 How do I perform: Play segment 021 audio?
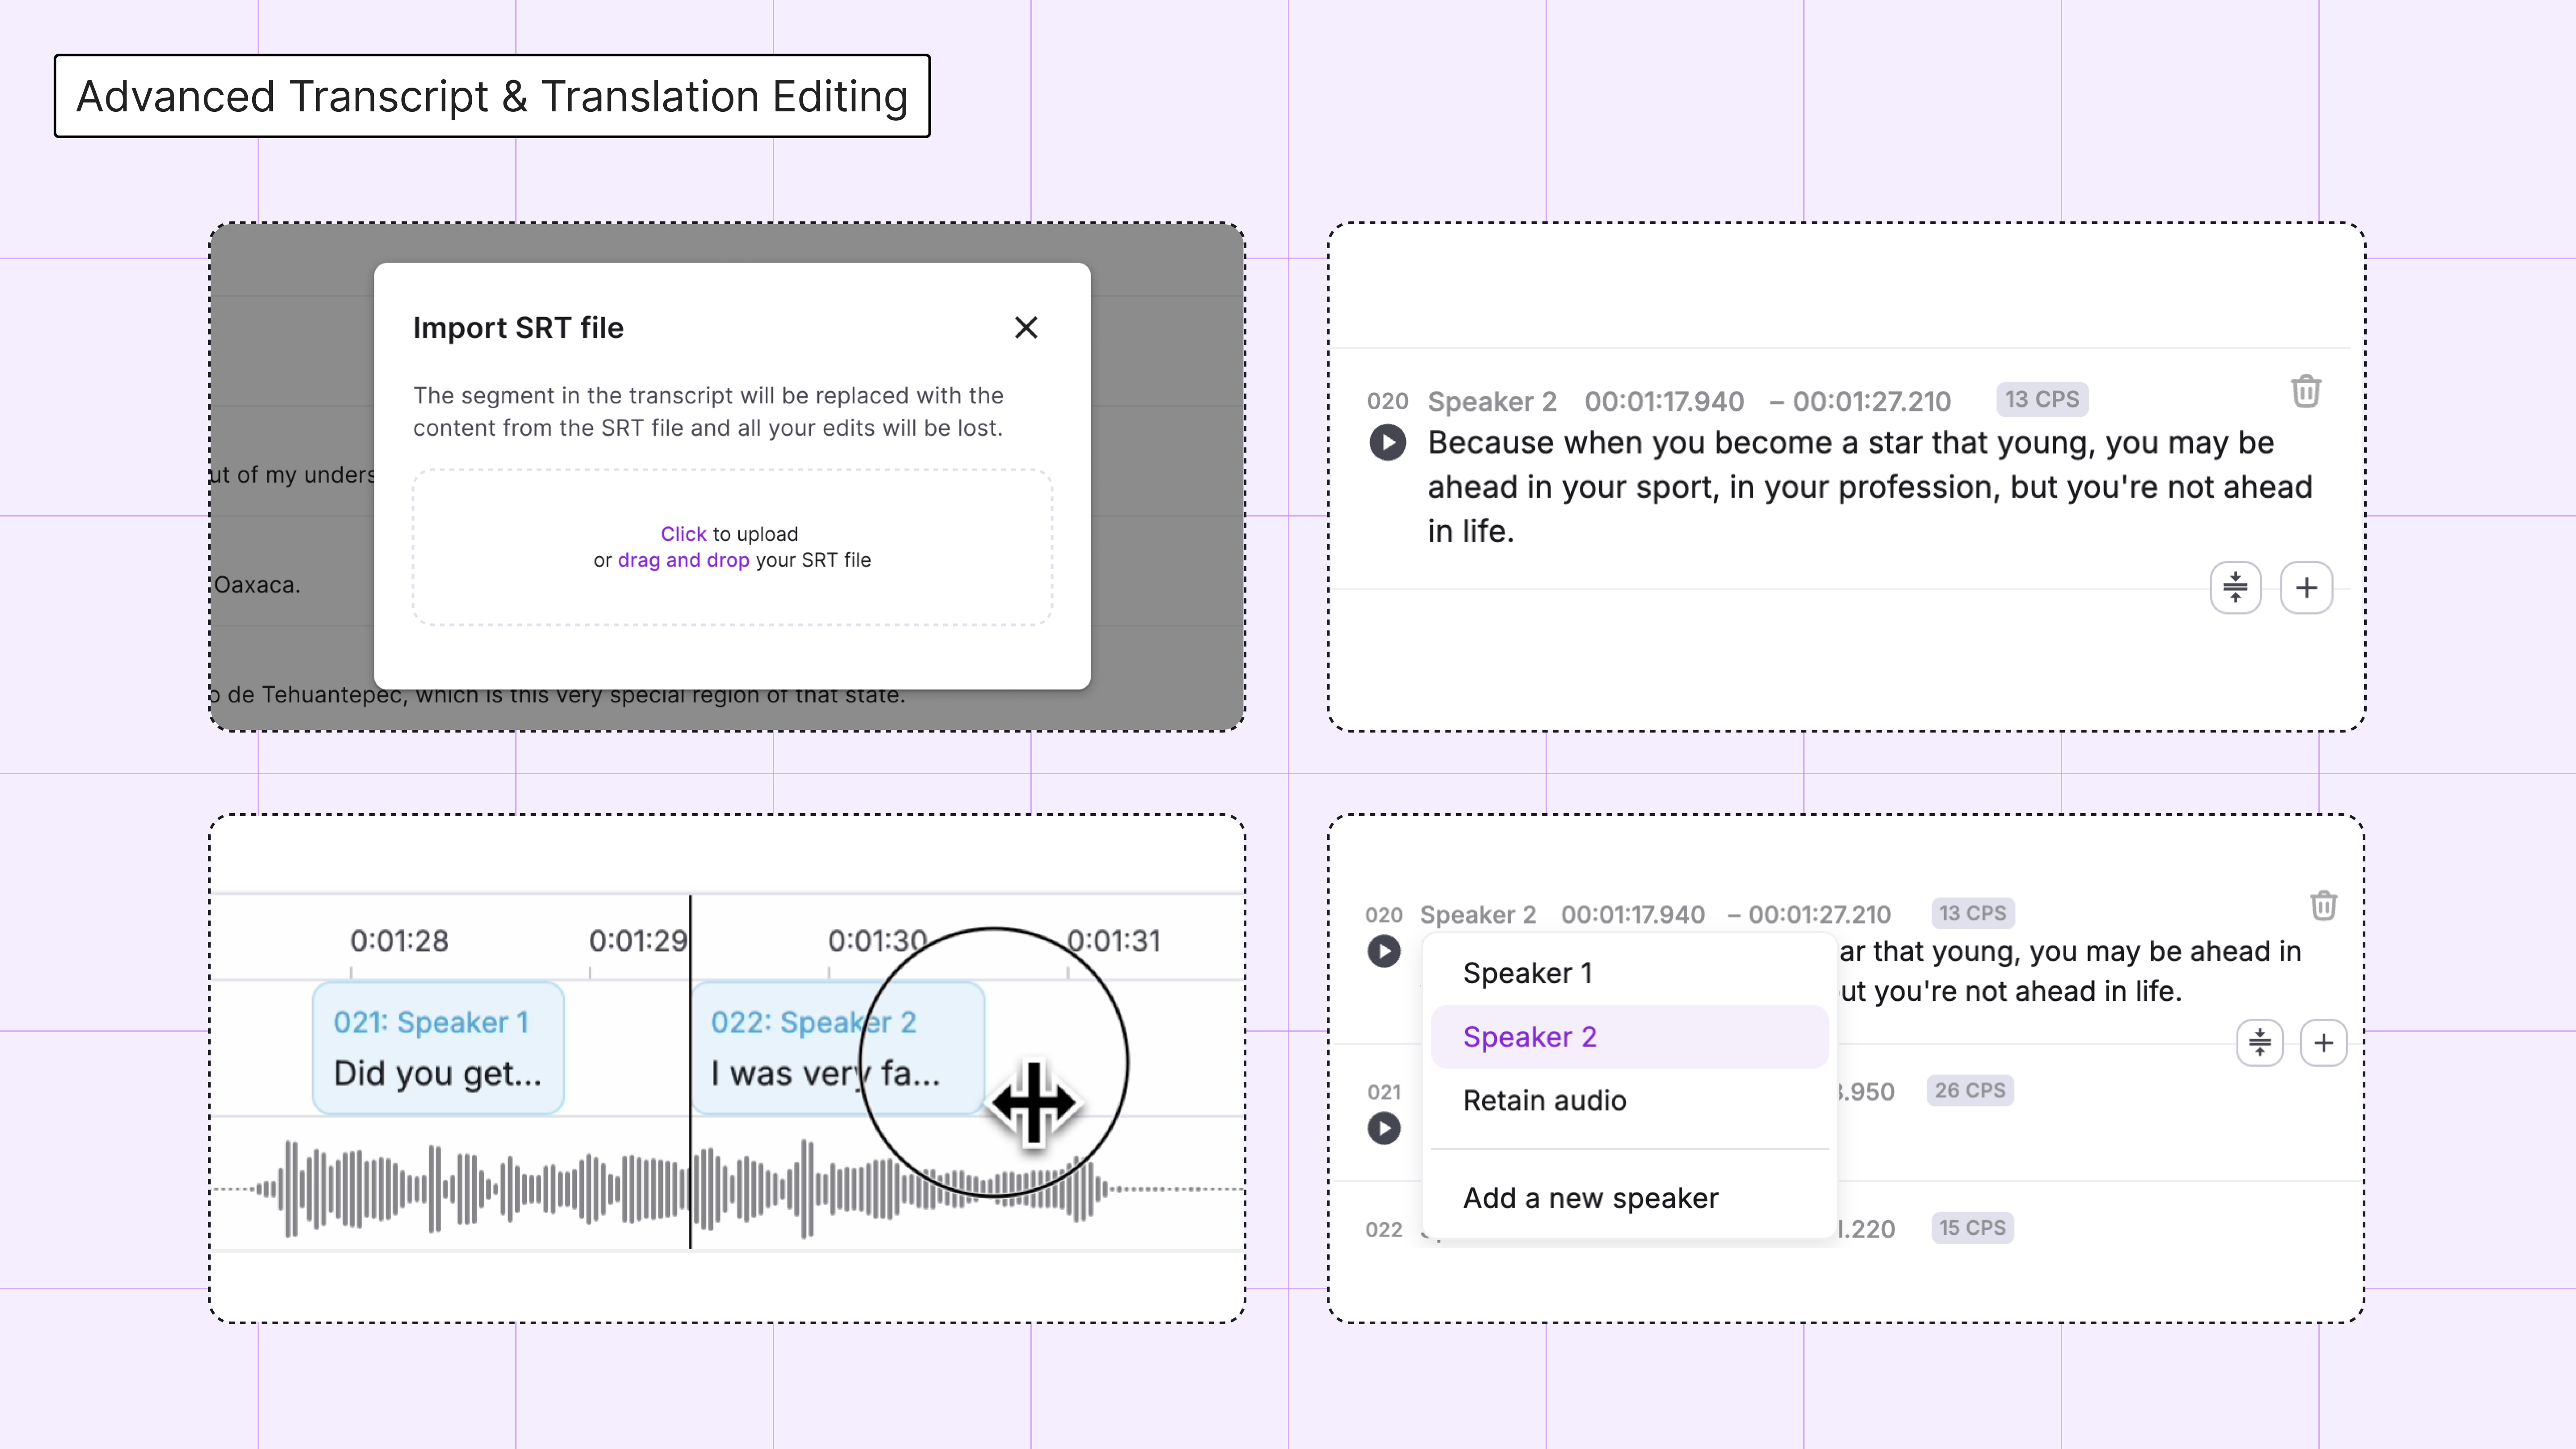[1384, 1129]
